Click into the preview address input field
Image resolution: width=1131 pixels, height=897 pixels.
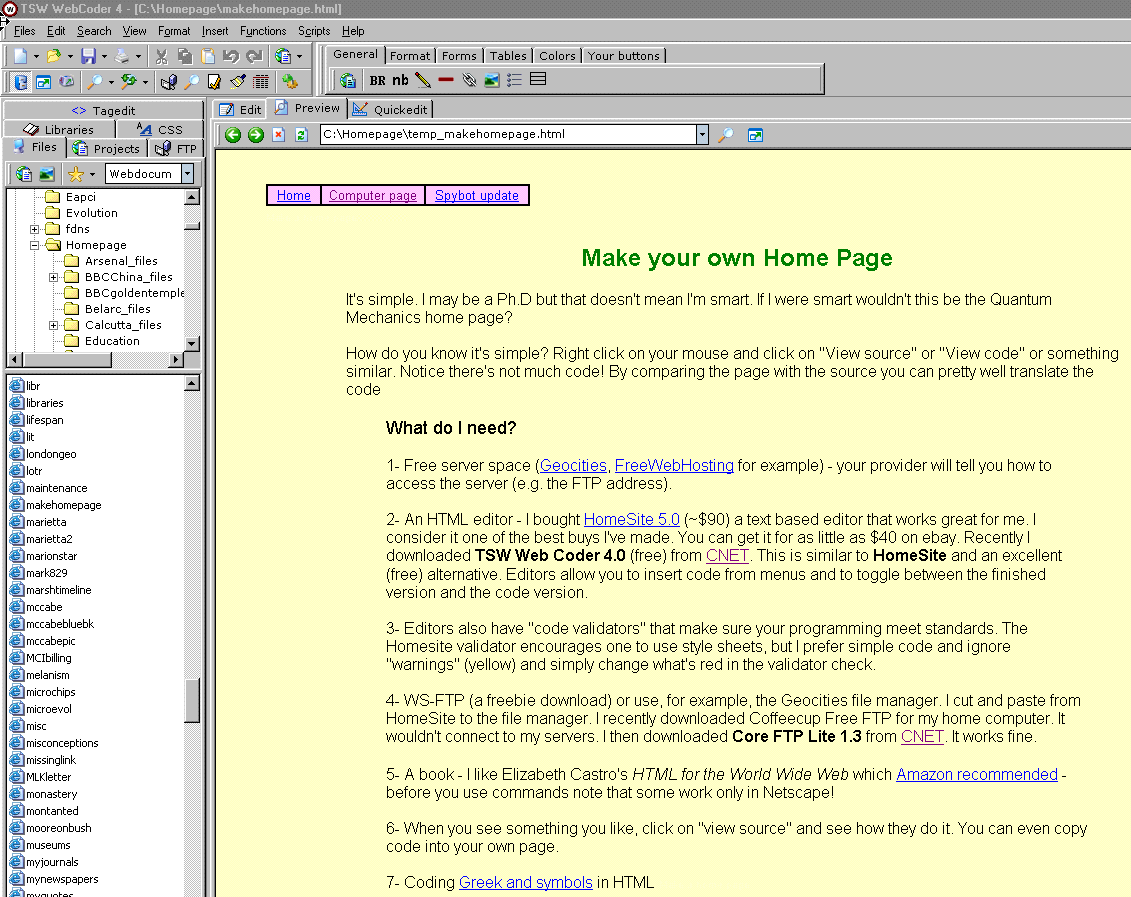point(508,135)
